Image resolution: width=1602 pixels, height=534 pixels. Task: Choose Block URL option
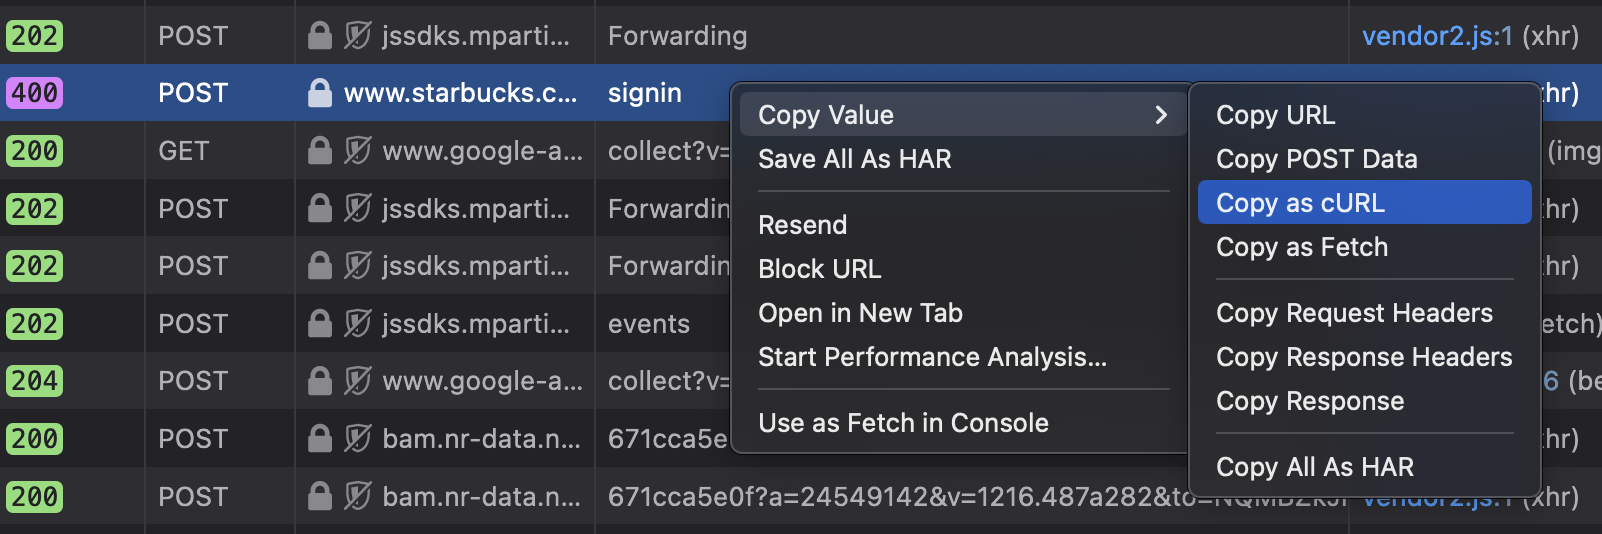click(x=820, y=269)
